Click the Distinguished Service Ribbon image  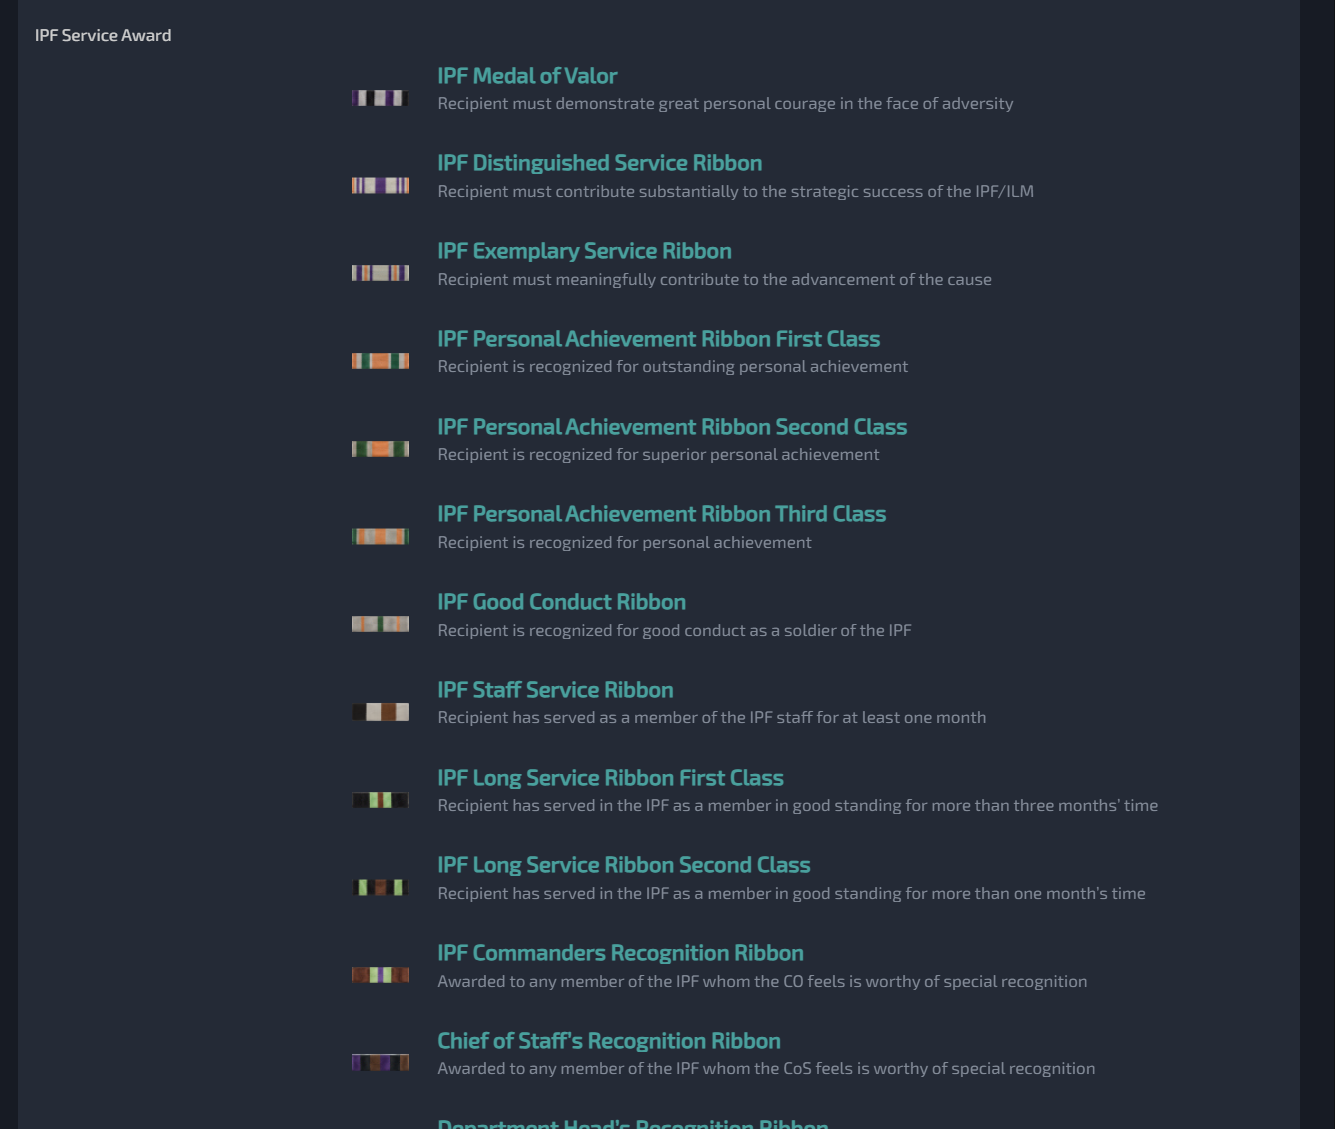point(380,185)
